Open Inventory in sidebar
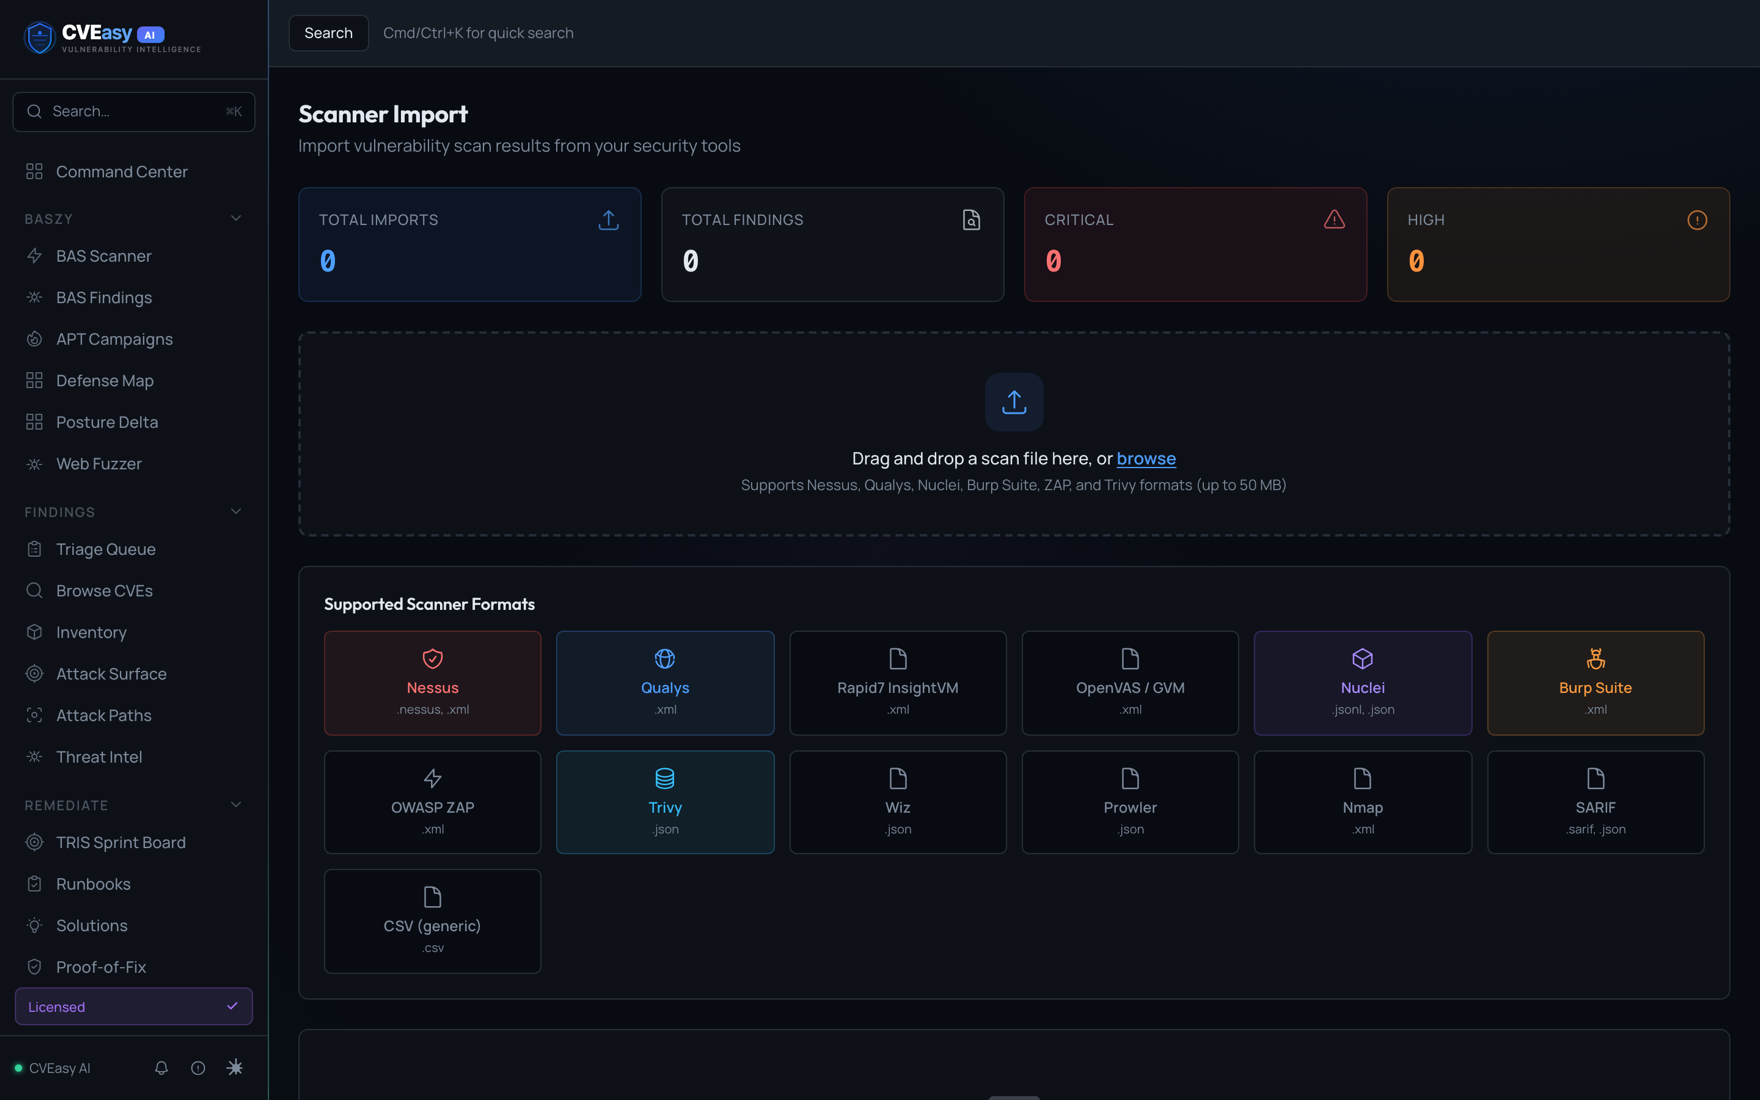The width and height of the screenshot is (1760, 1100). coord(134,632)
